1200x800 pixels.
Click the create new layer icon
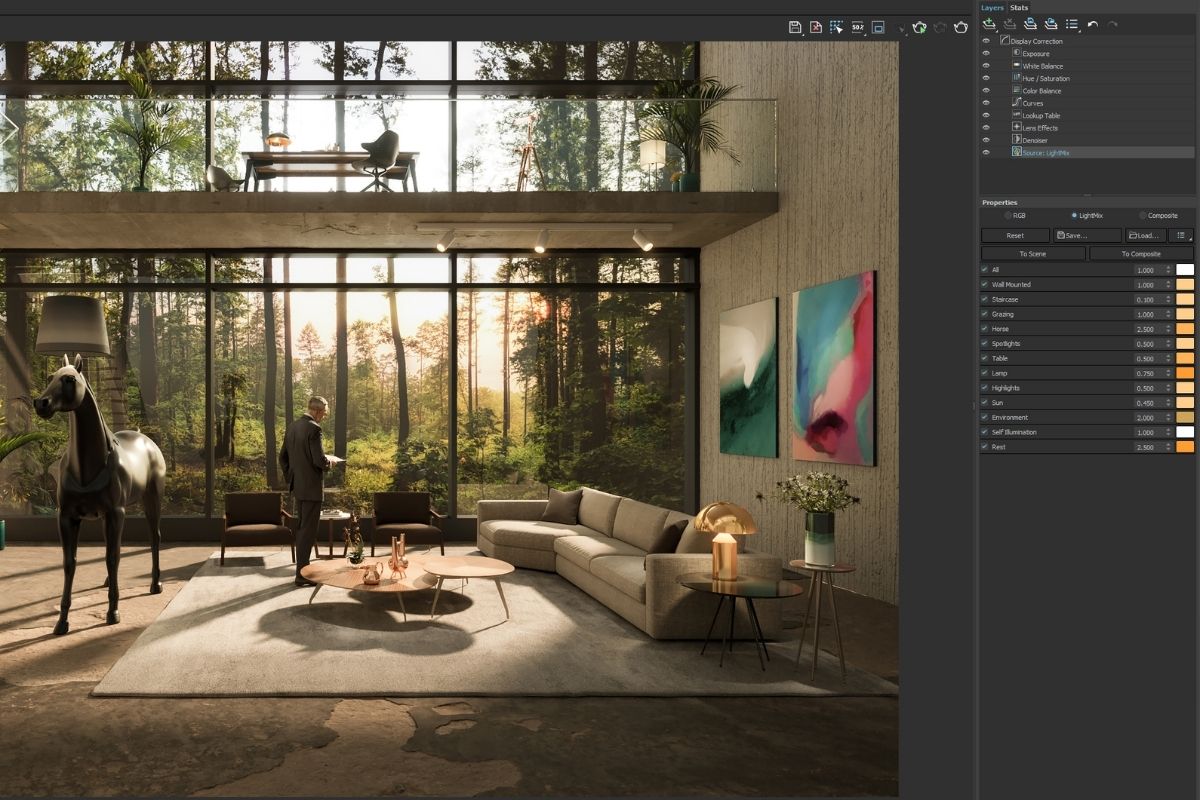[x=990, y=24]
